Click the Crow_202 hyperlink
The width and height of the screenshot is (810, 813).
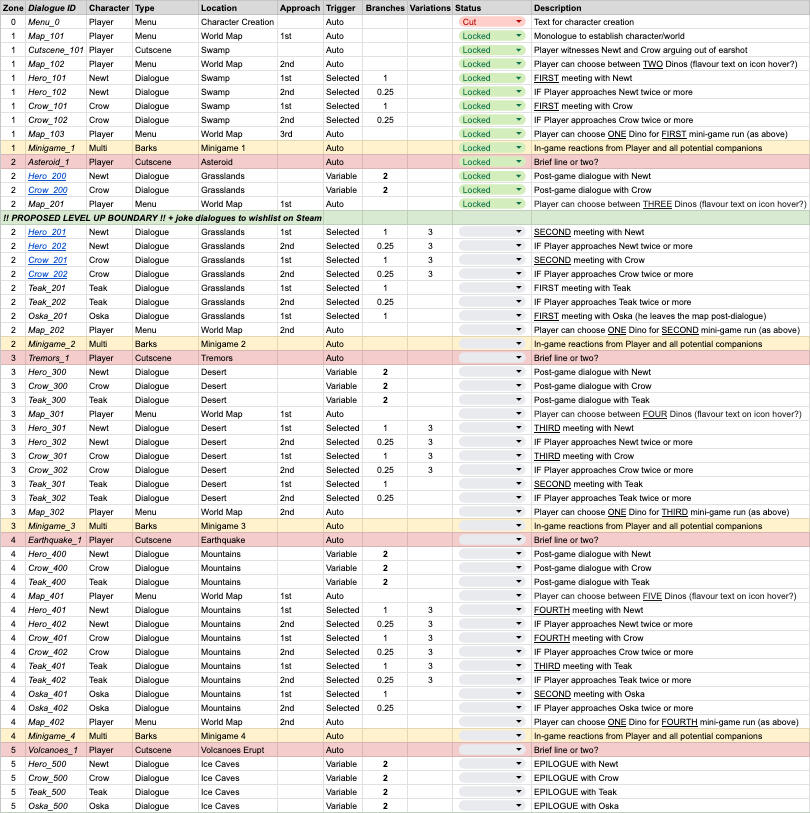(x=47, y=274)
